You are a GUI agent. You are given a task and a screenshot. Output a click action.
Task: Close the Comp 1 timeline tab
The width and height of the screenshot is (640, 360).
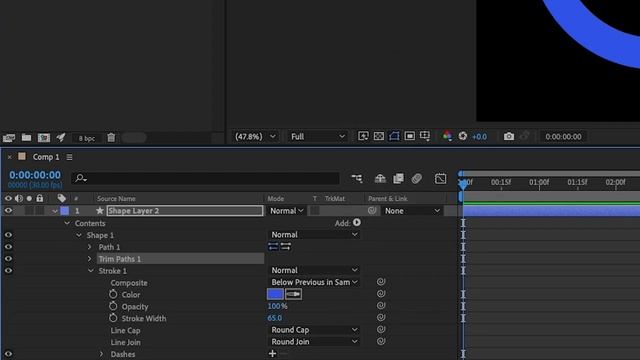coord(9,157)
